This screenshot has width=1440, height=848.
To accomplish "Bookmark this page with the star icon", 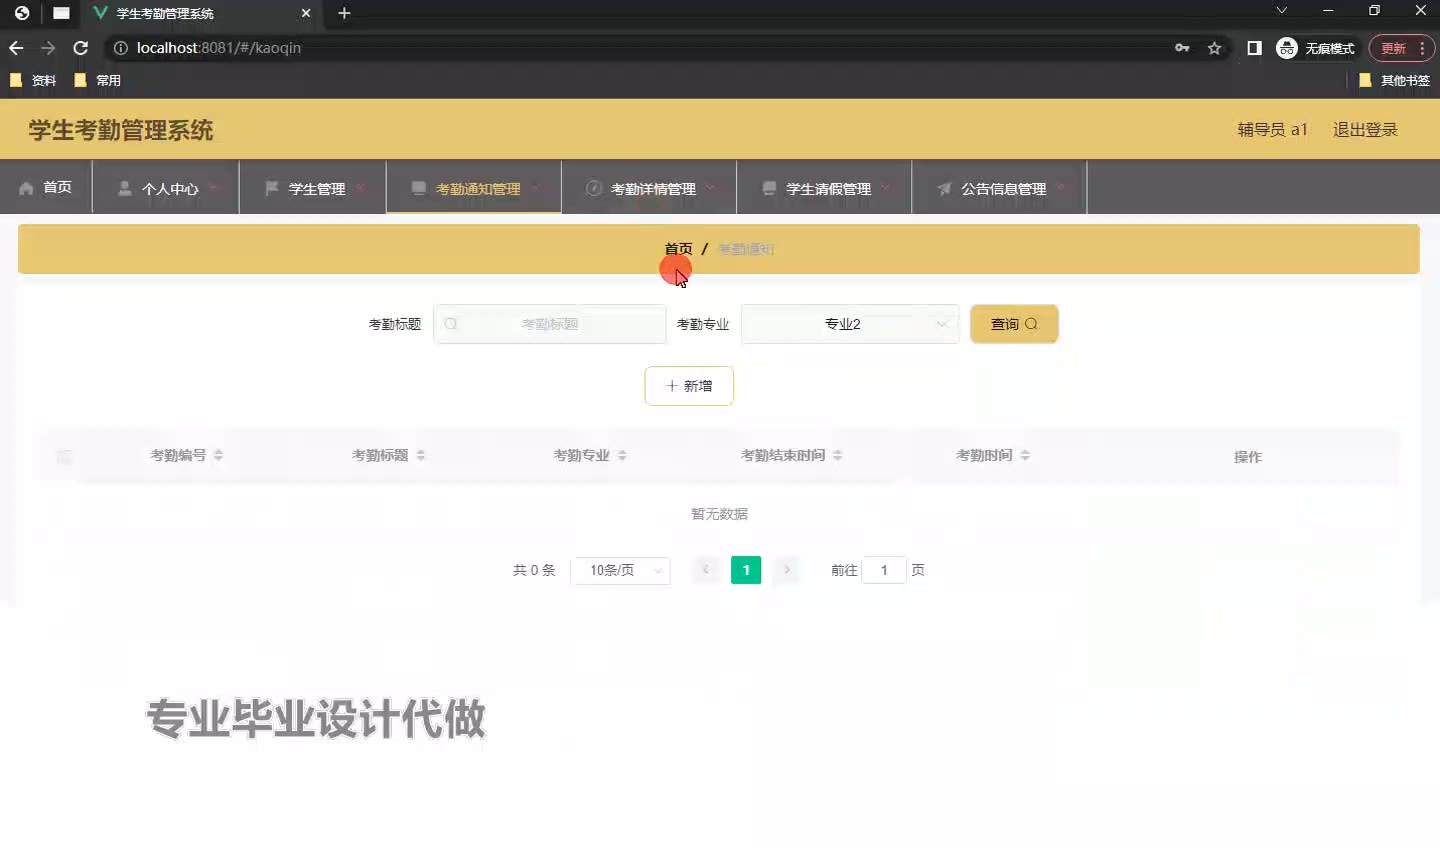I will 1214,48.
